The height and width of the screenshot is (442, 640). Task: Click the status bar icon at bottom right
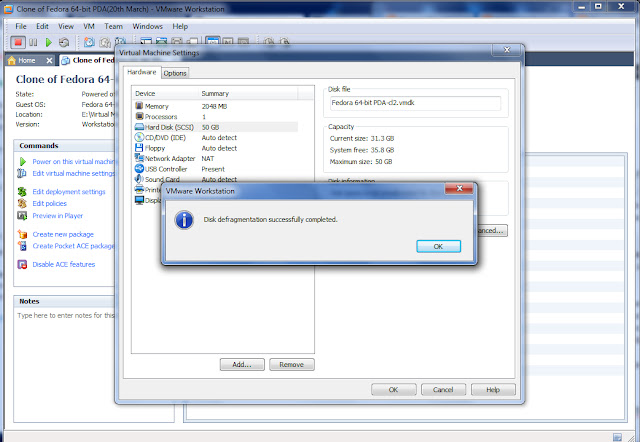617,437
